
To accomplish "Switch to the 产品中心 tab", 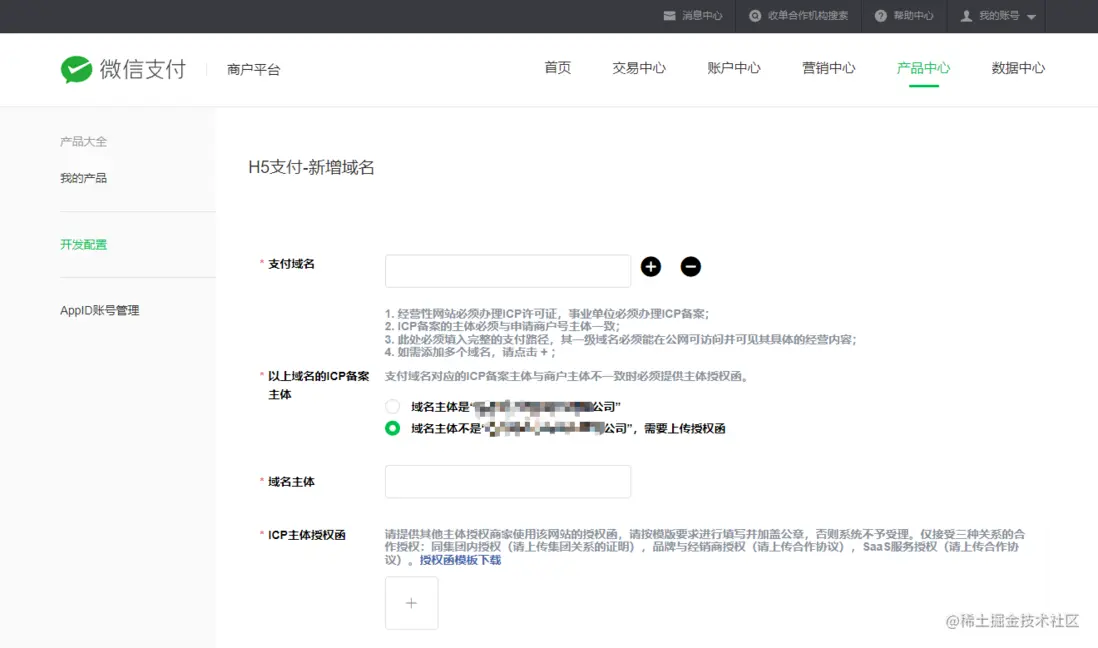I will pos(922,68).
